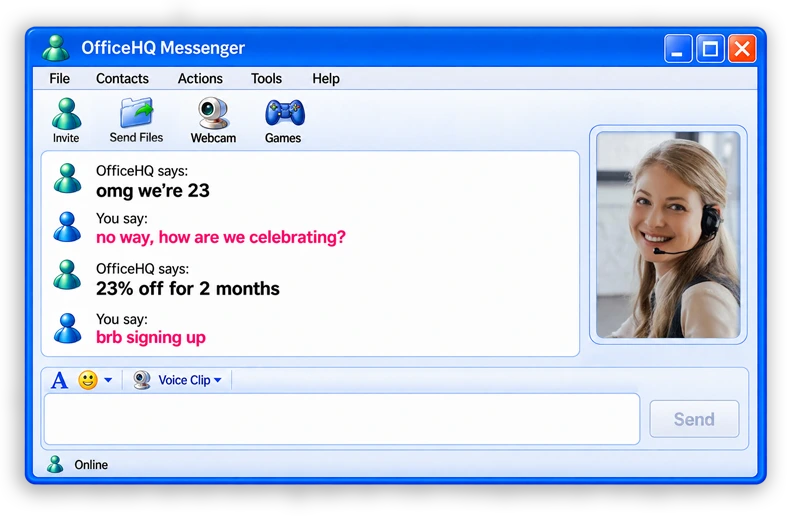Screen dimensions: 805x520
Task: Expand the emoticon dropdown arrow
Action: pos(108,380)
